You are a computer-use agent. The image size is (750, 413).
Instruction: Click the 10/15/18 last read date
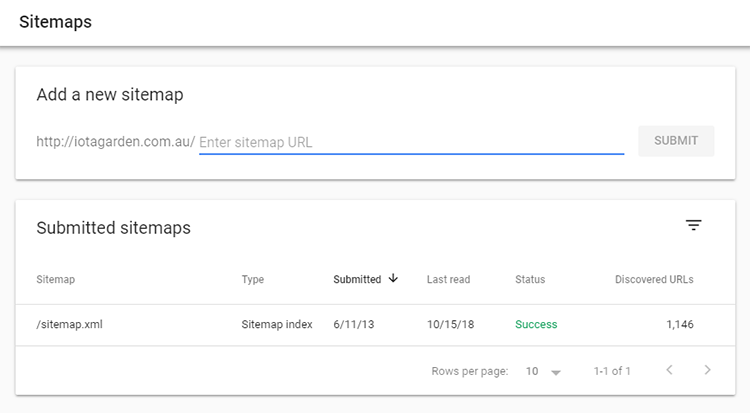pos(450,324)
